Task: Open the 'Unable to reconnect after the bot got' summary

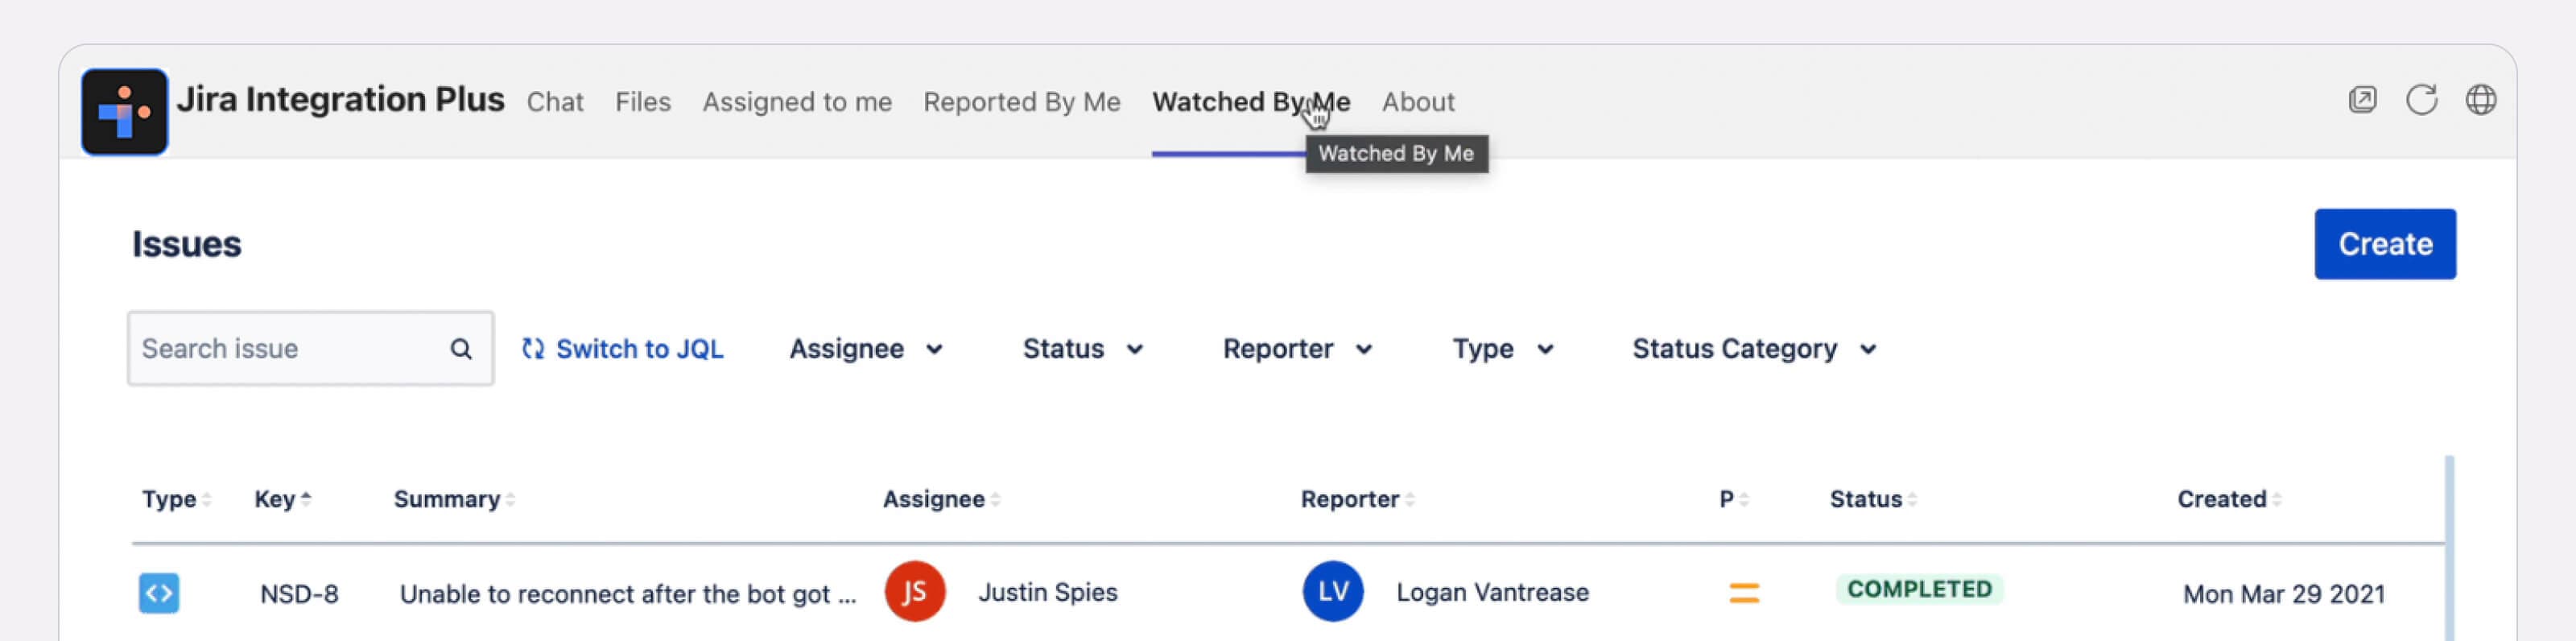Action: point(628,594)
